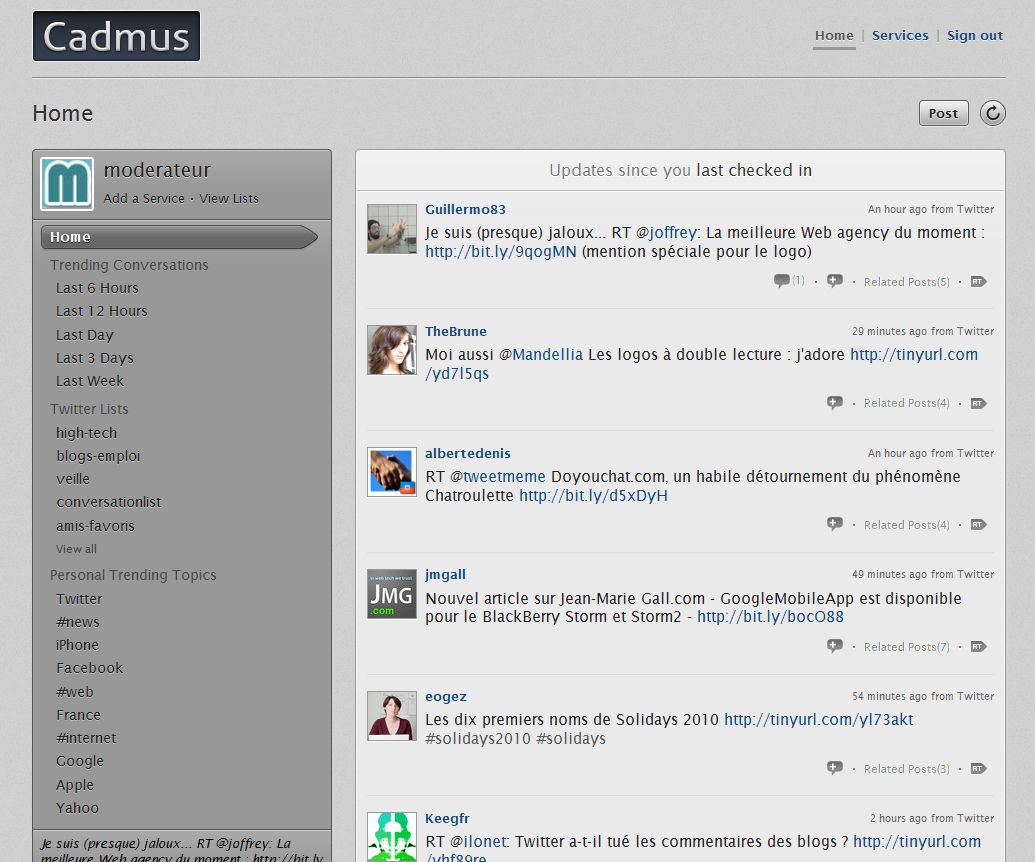This screenshot has height=862, width=1035.
Task: Retweet albertedenis's post with the RT icon
Action: (978, 525)
